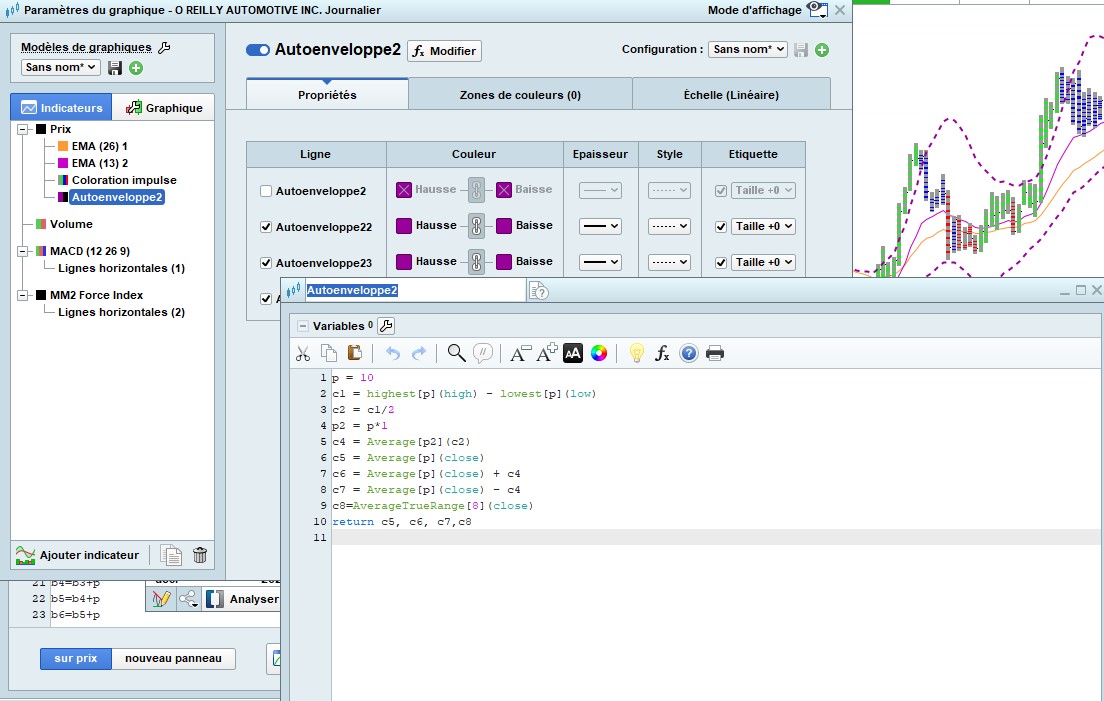Uncheck the Autoenveloppe22 line checkbox
The width and height of the screenshot is (1104, 701).
[266, 227]
